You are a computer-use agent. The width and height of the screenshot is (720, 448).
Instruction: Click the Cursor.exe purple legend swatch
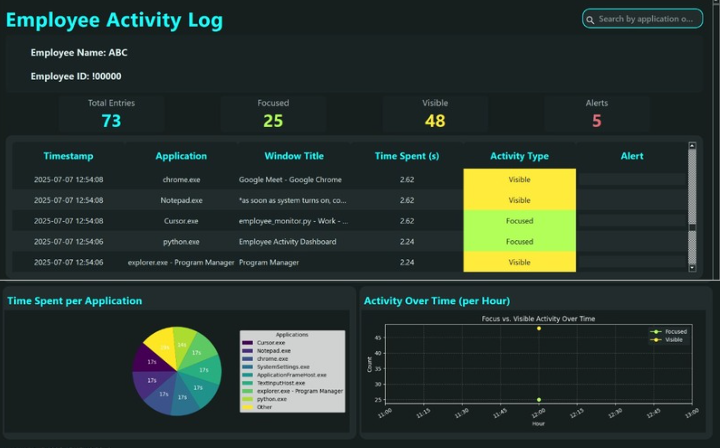tap(248, 343)
